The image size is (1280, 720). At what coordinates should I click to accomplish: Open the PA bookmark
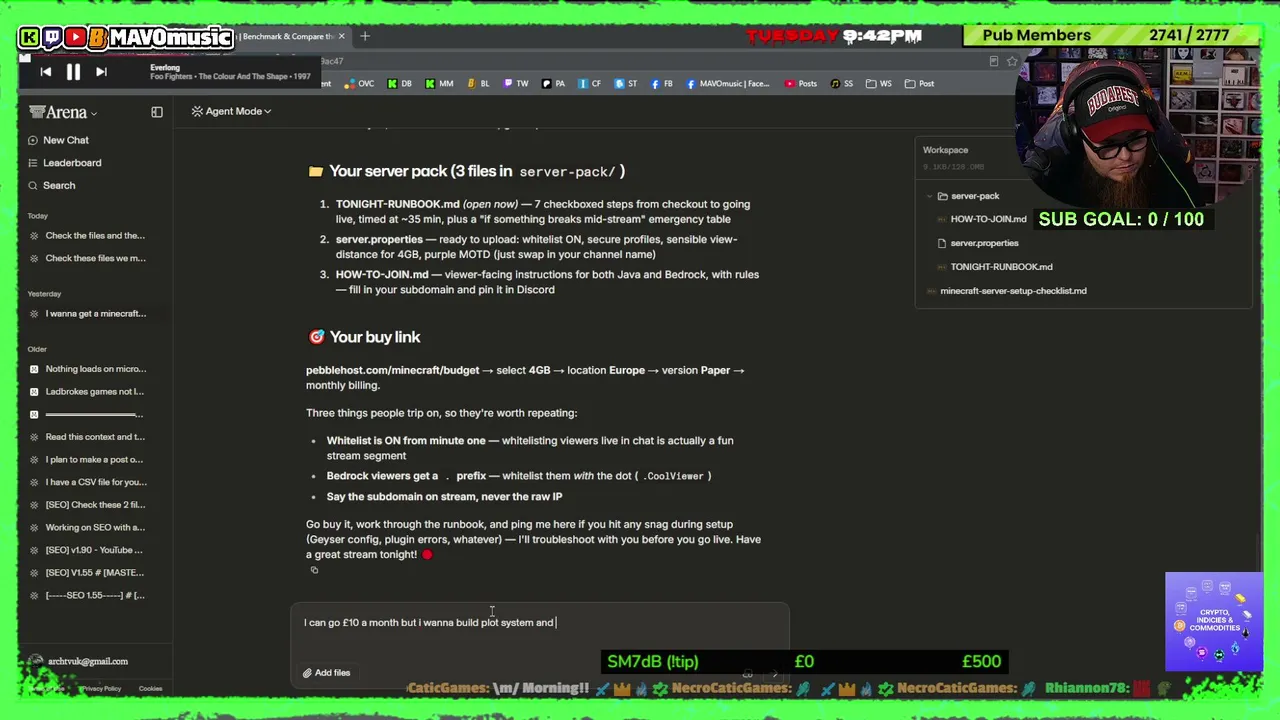554,84
